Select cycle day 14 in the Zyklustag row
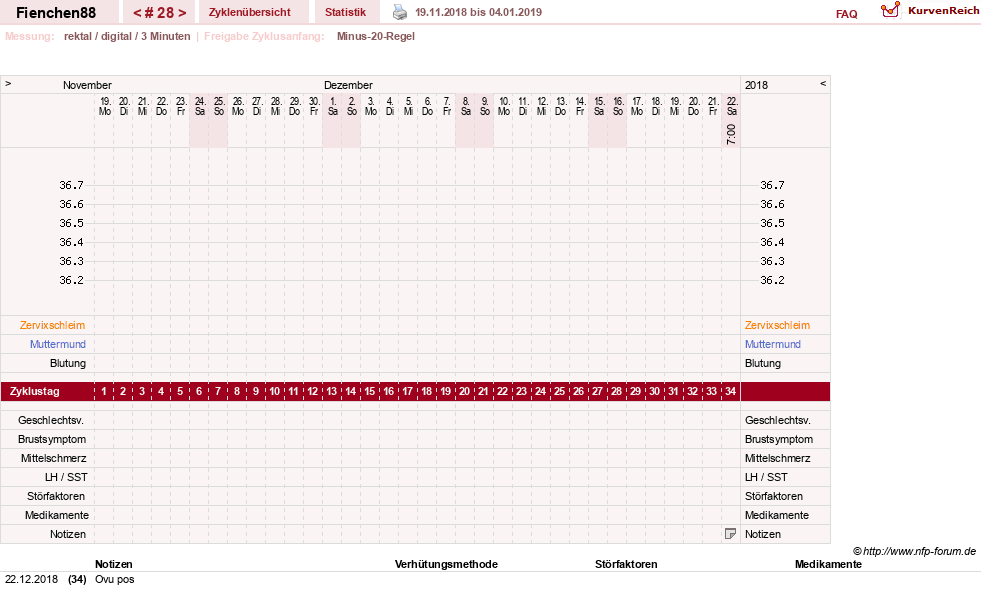The height and width of the screenshot is (603, 981). pos(350,392)
